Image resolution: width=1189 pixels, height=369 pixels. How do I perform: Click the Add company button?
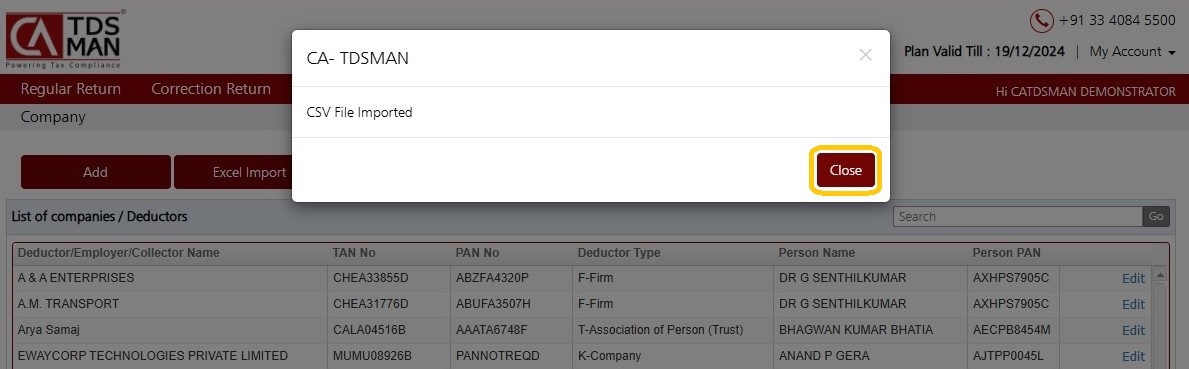[x=96, y=172]
